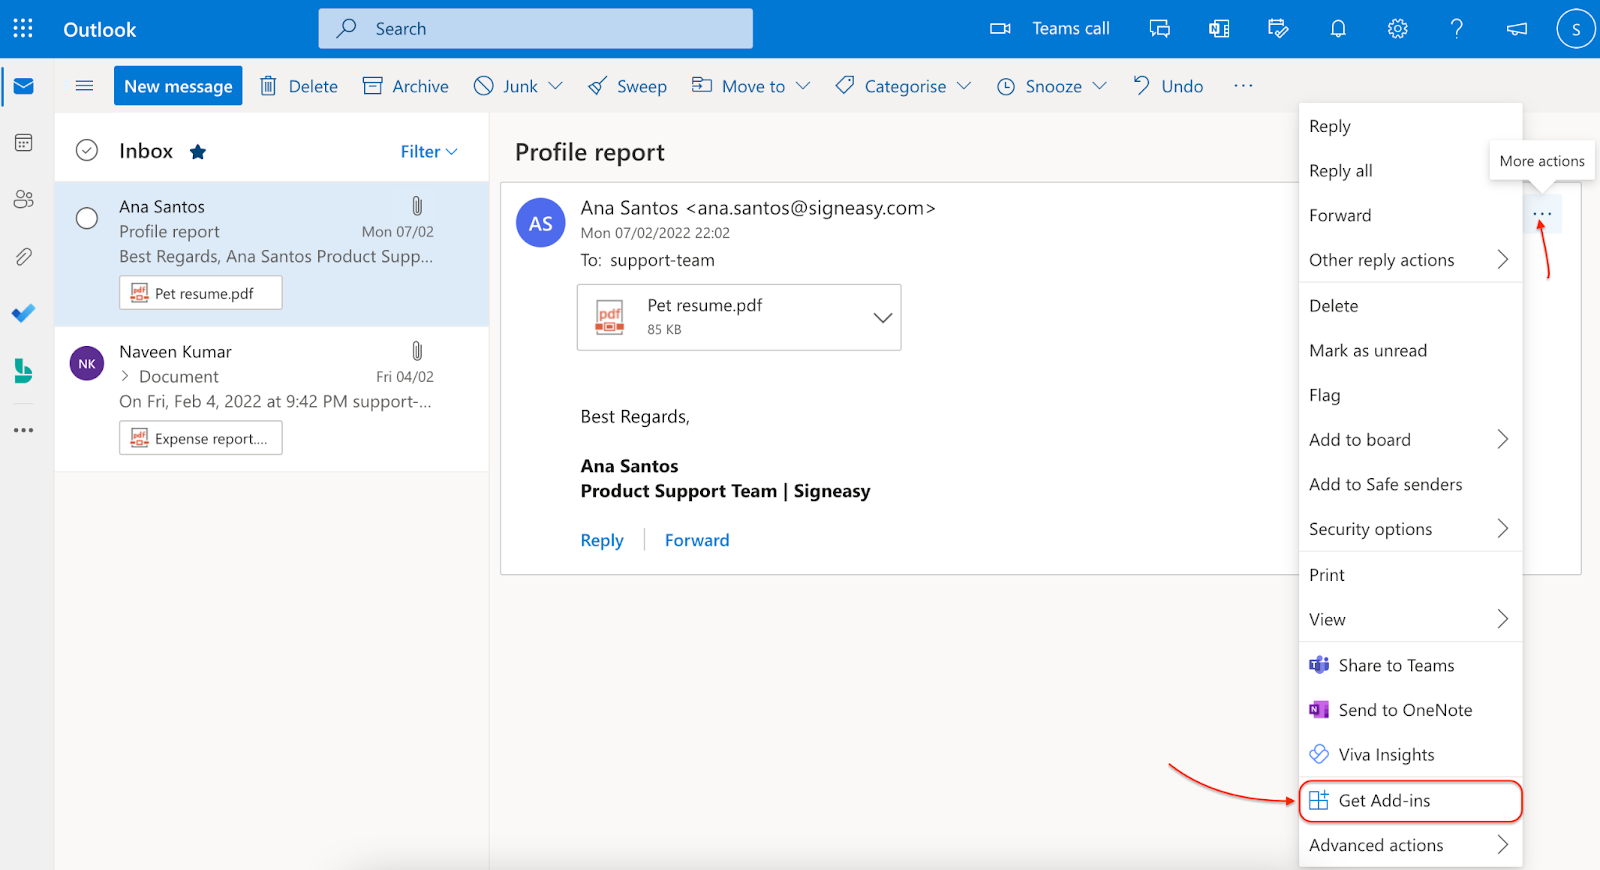The height and width of the screenshot is (870, 1600).
Task: Open the Filter dropdown
Action: [429, 152]
